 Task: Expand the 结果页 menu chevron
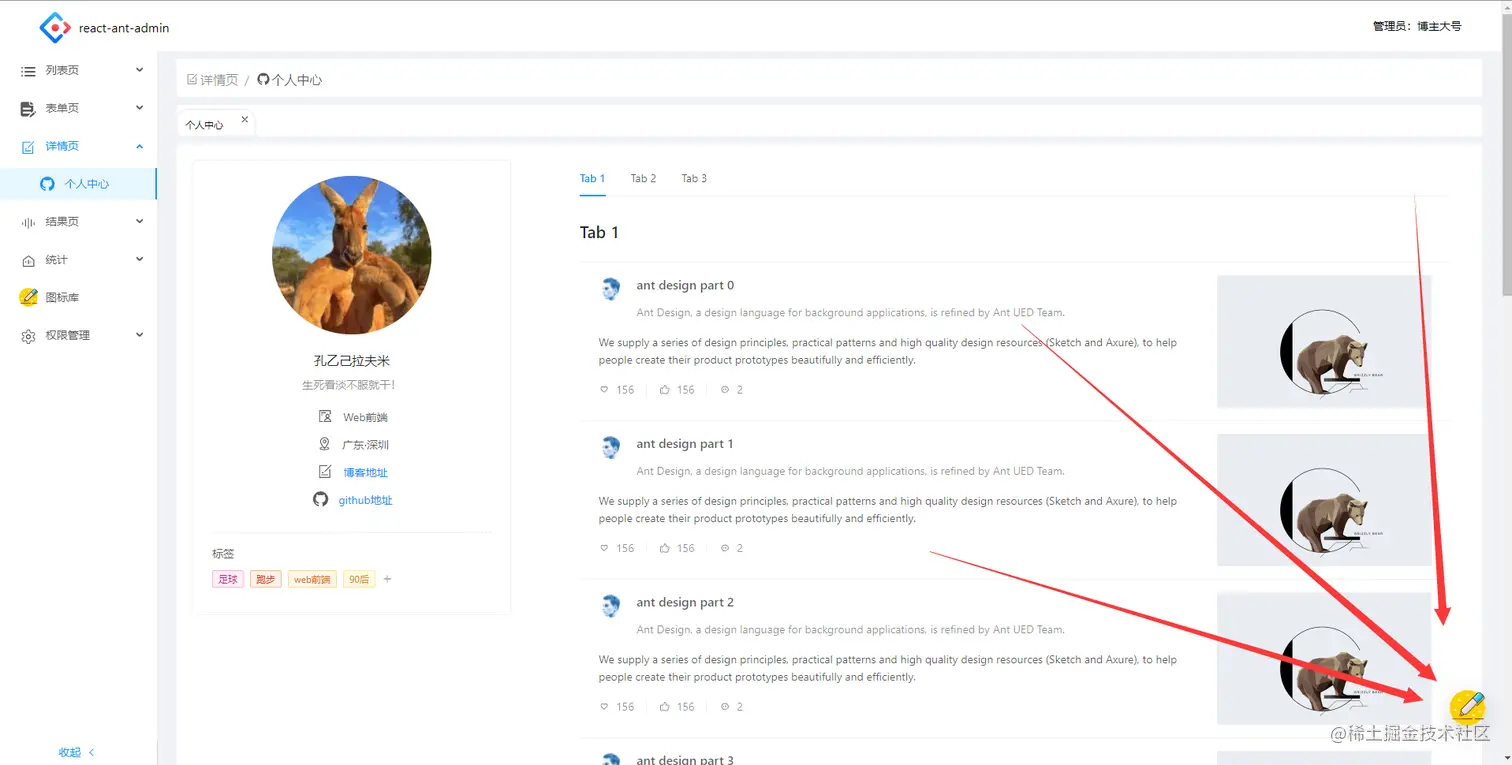tap(140, 221)
